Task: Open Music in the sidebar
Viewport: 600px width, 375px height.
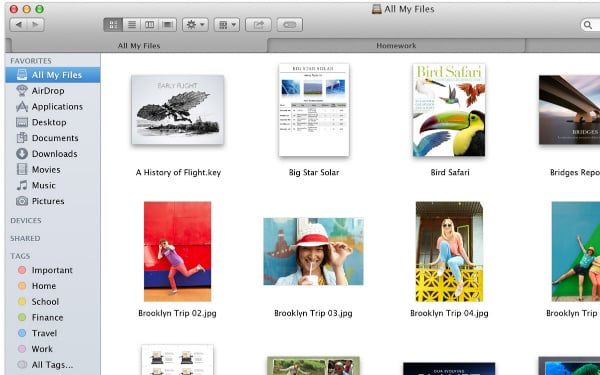Action: click(53, 185)
